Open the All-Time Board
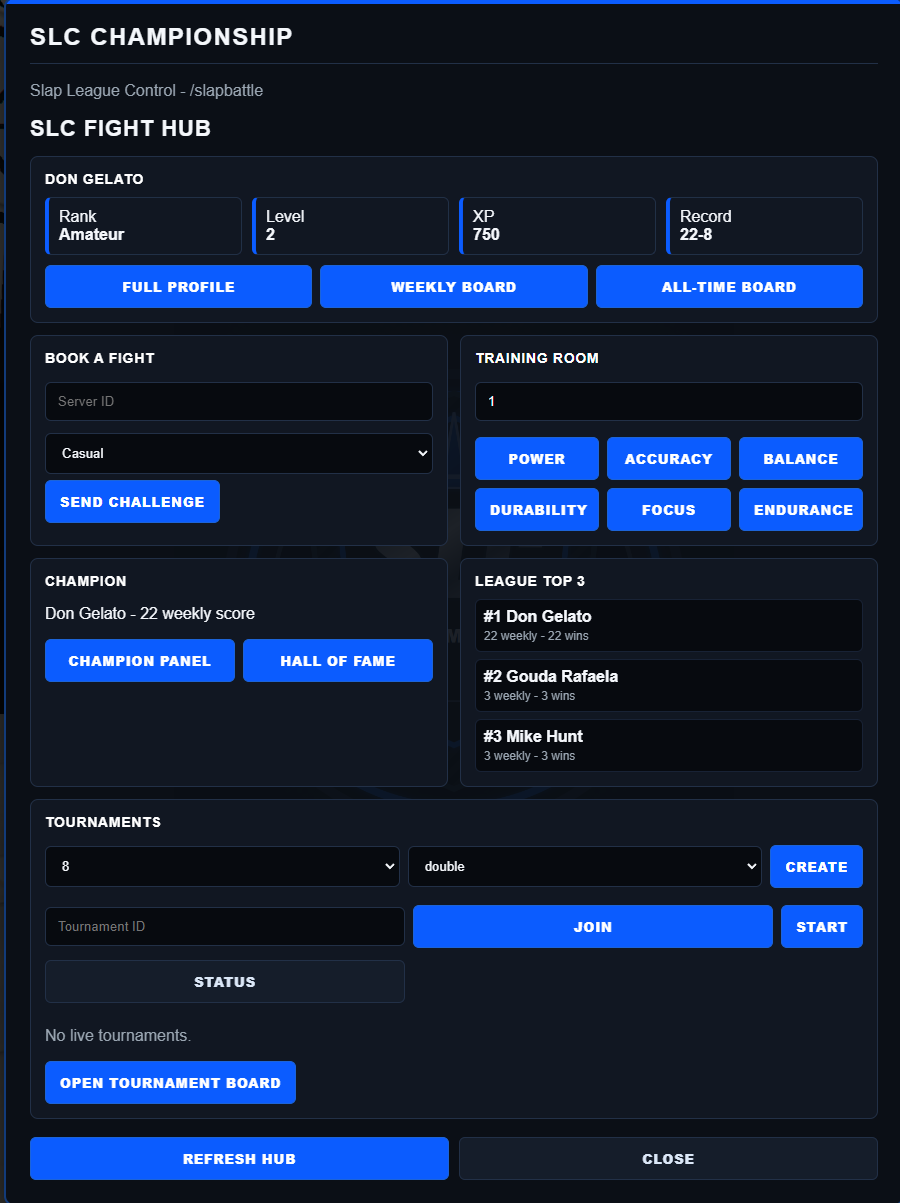The image size is (900, 1203). tap(729, 286)
